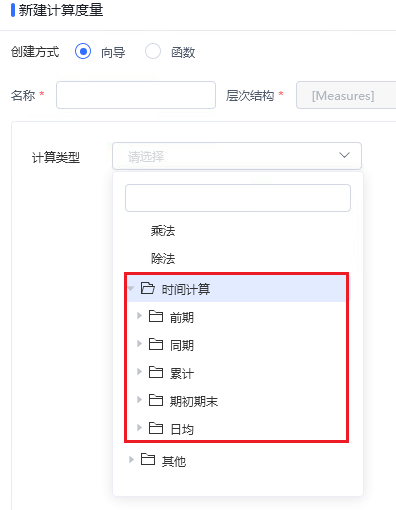Expand the 其他 folder arrow

tap(131, 459)
